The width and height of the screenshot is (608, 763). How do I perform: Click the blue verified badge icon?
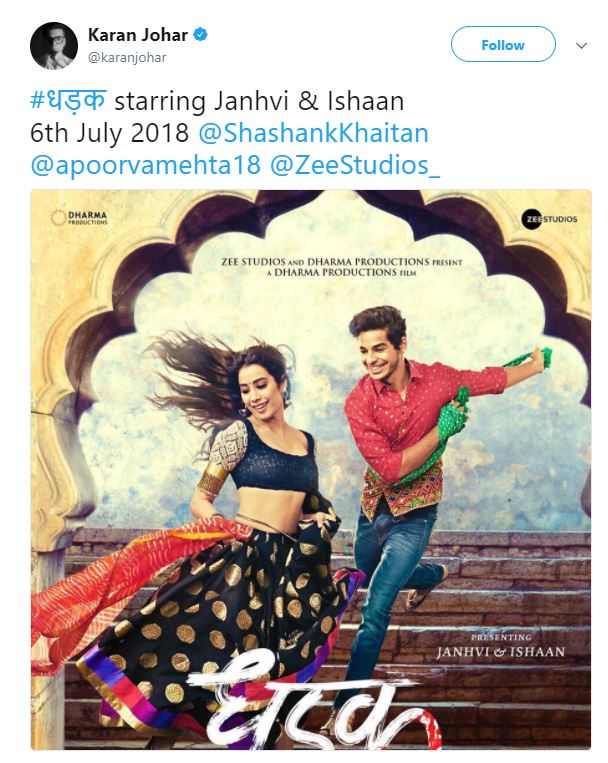pos(201,35)
